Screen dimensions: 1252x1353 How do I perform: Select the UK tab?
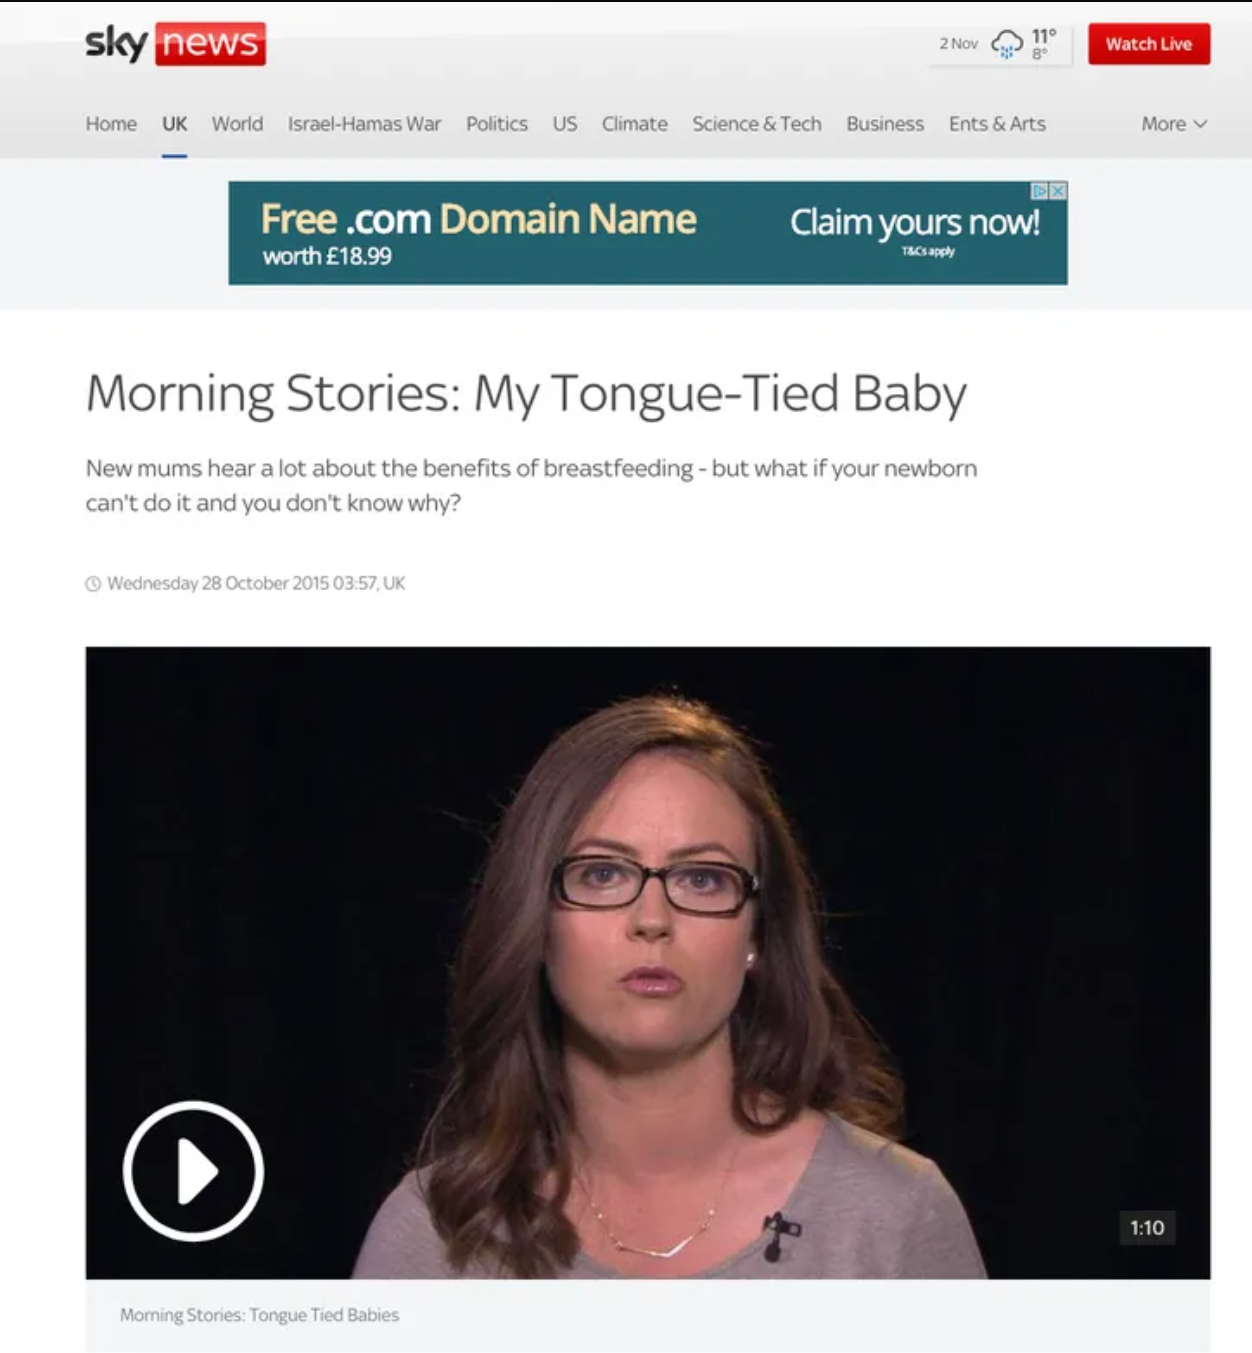[x=174, y=124]
